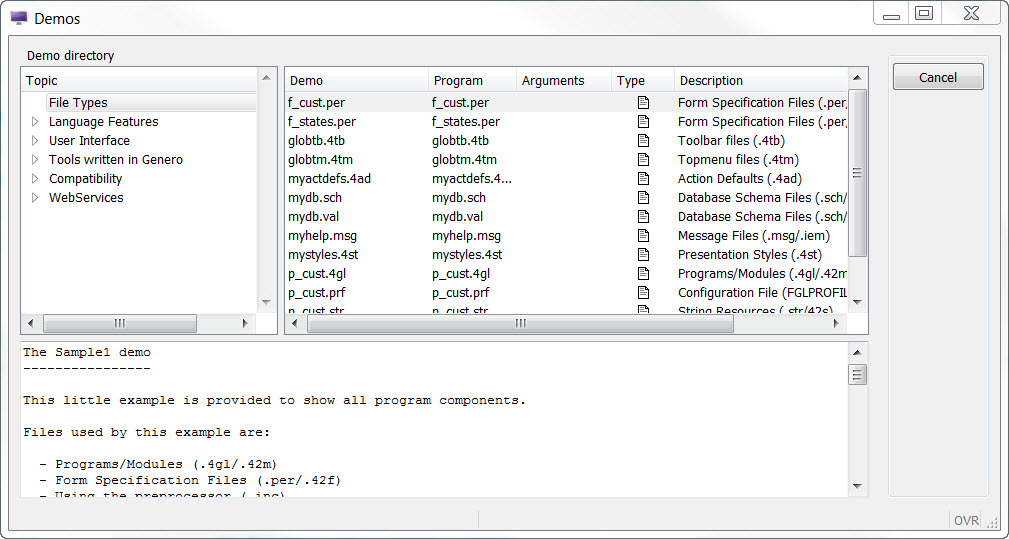Image resolution: width=1009 pixels, height=539 pixels.
Task: Click the Topmenu files (.4tm) description
Action: coord(738,160)
